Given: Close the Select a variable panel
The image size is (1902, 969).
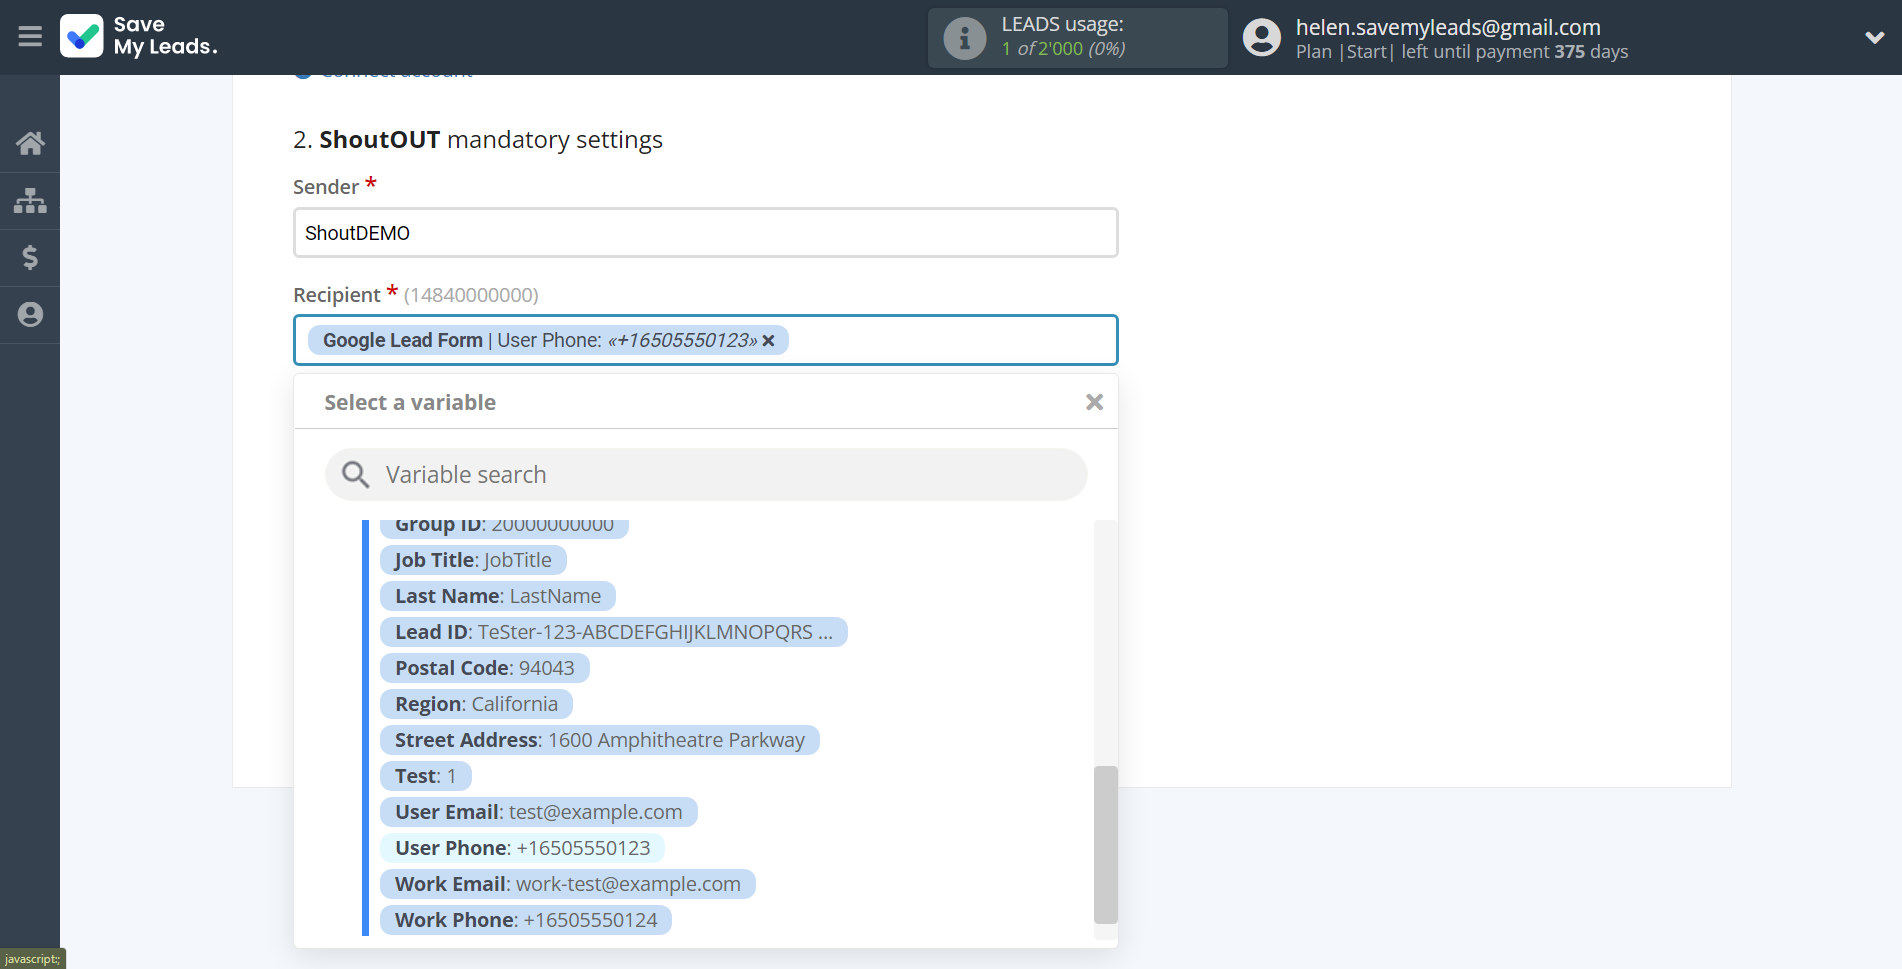Looking at the screenshot, I should pos(1094,402).
